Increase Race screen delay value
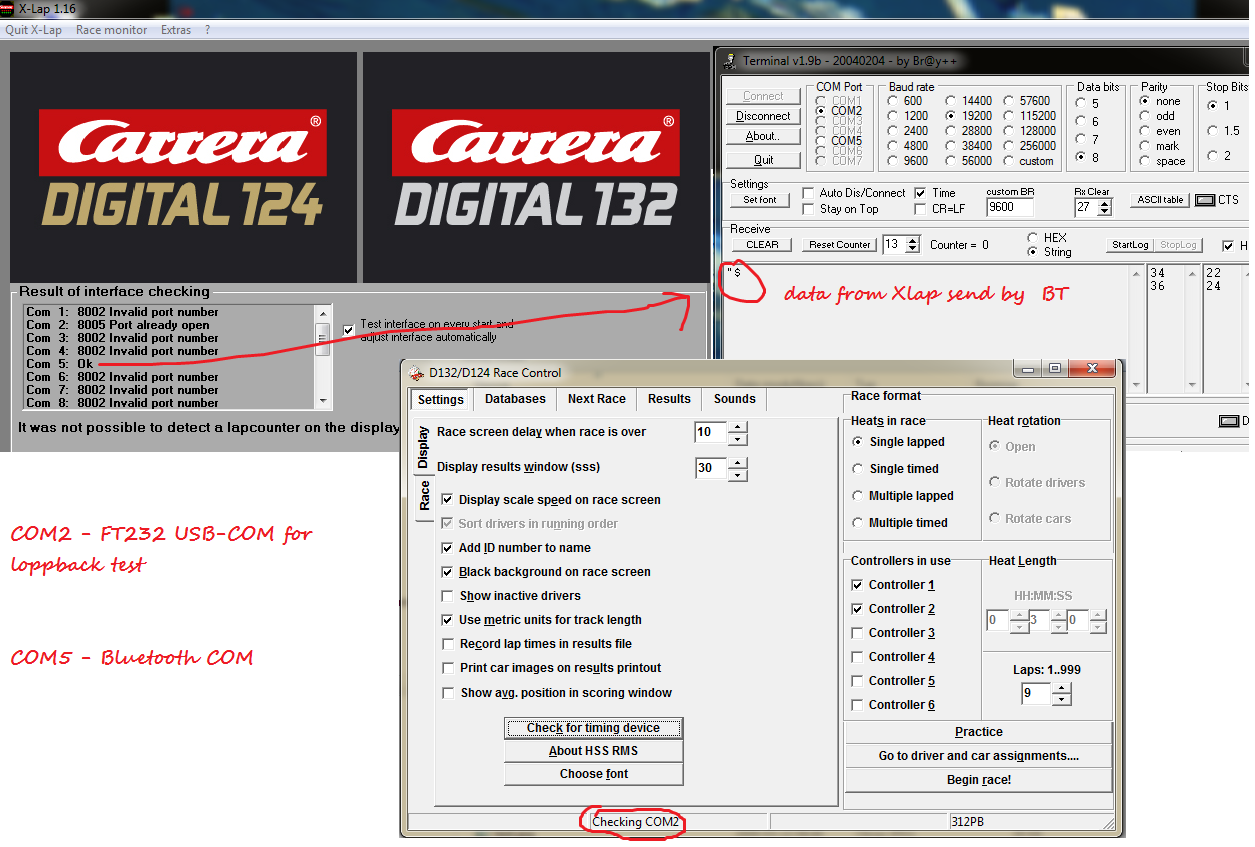1255x847 pixels. [x=737, y=427]
